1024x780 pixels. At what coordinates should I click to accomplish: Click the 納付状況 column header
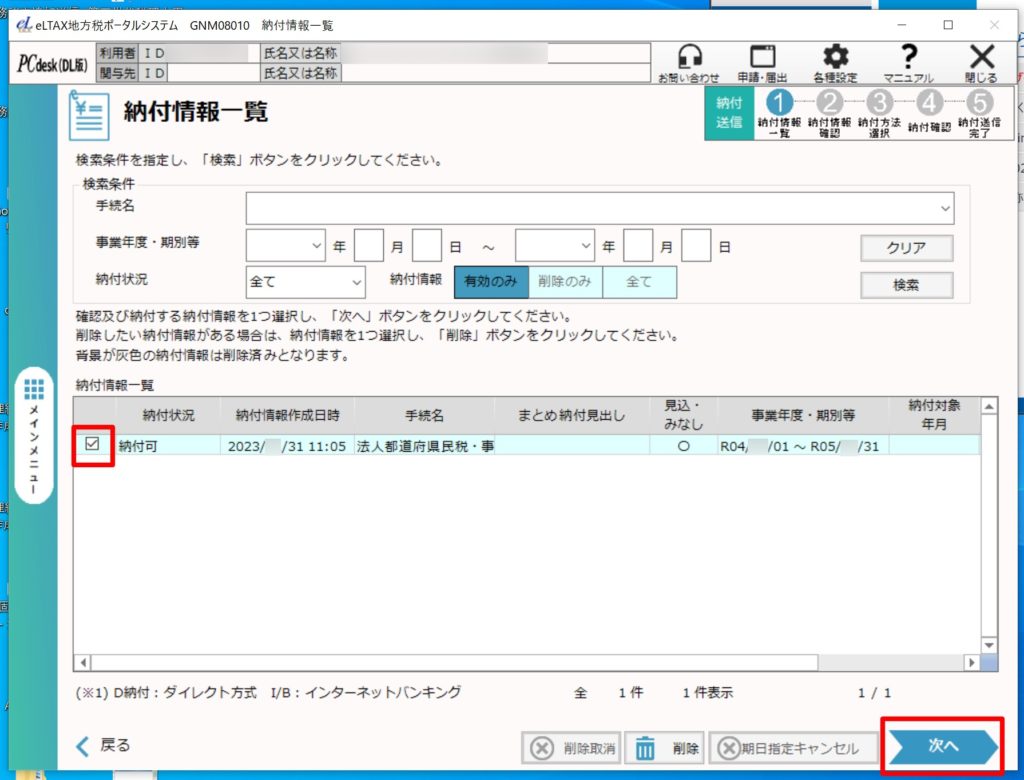(x=168, y=414)
